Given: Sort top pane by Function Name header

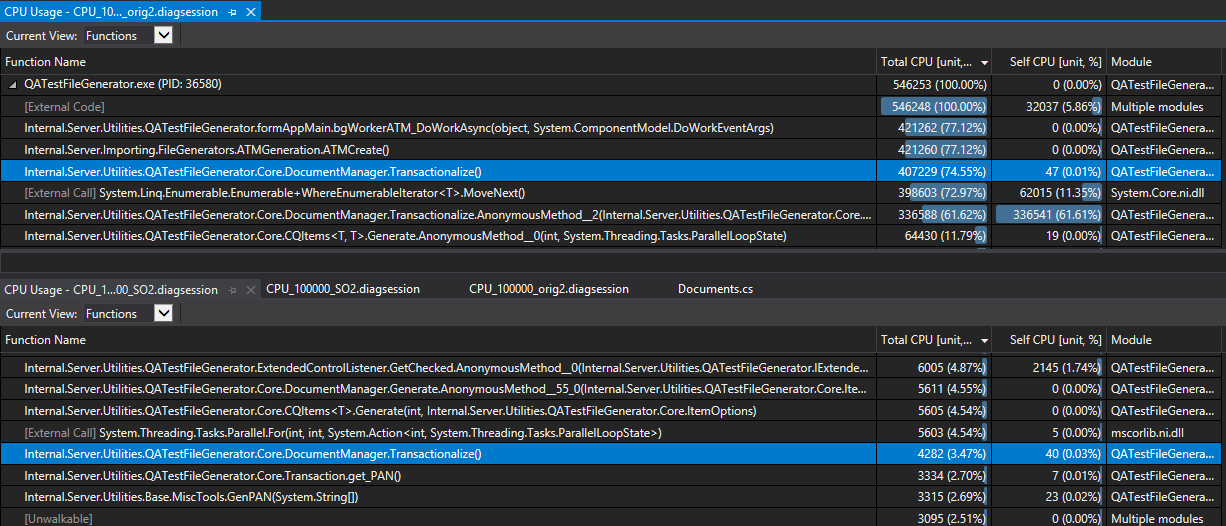Looking at the screenshot, I should [438, 62].
